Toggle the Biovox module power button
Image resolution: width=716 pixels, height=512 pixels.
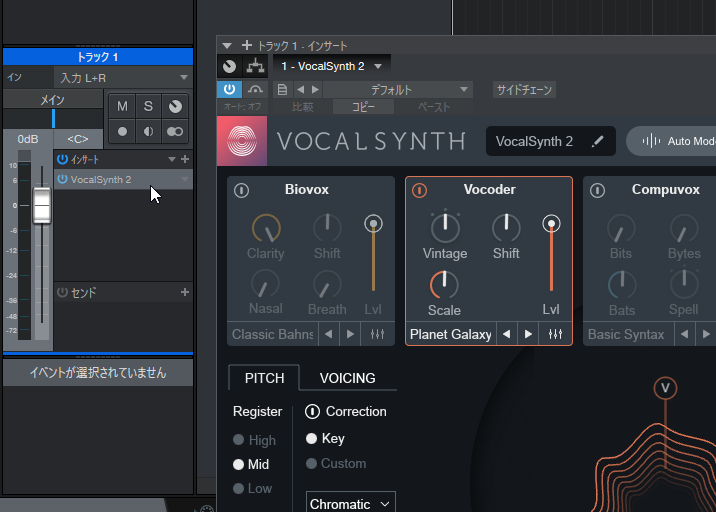(241, 190)
